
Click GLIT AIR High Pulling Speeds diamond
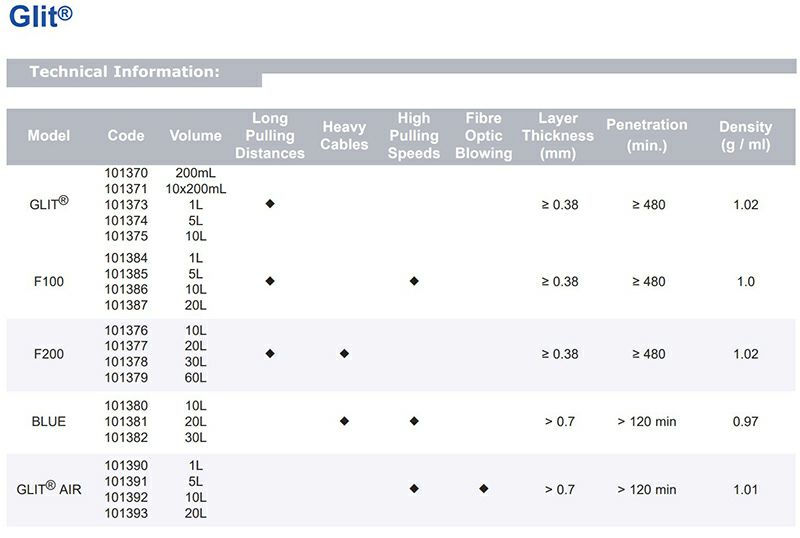tap(414, 489)
